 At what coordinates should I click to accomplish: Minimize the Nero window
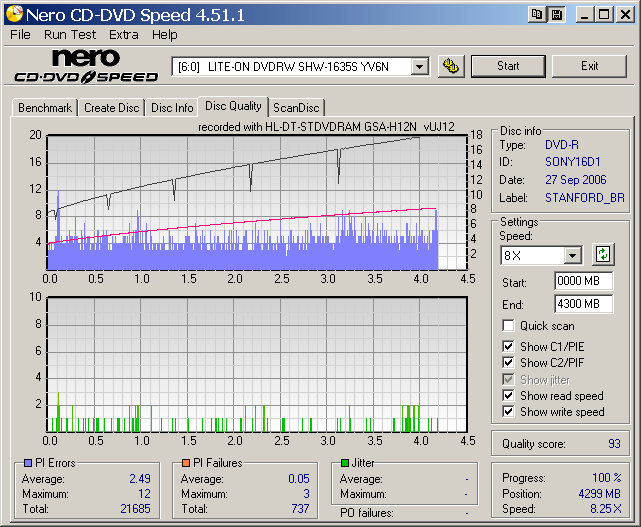coord(584,15)
